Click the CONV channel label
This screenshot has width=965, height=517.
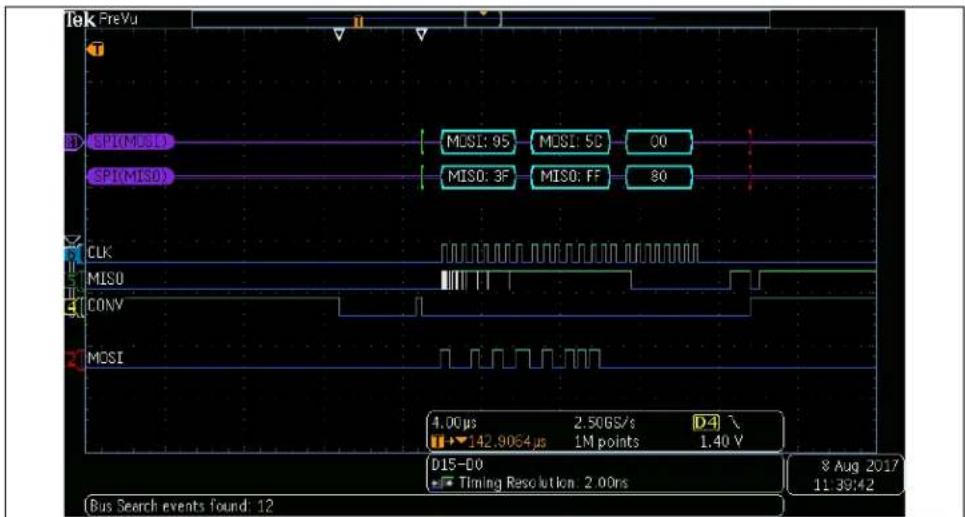tap(106, 305)
